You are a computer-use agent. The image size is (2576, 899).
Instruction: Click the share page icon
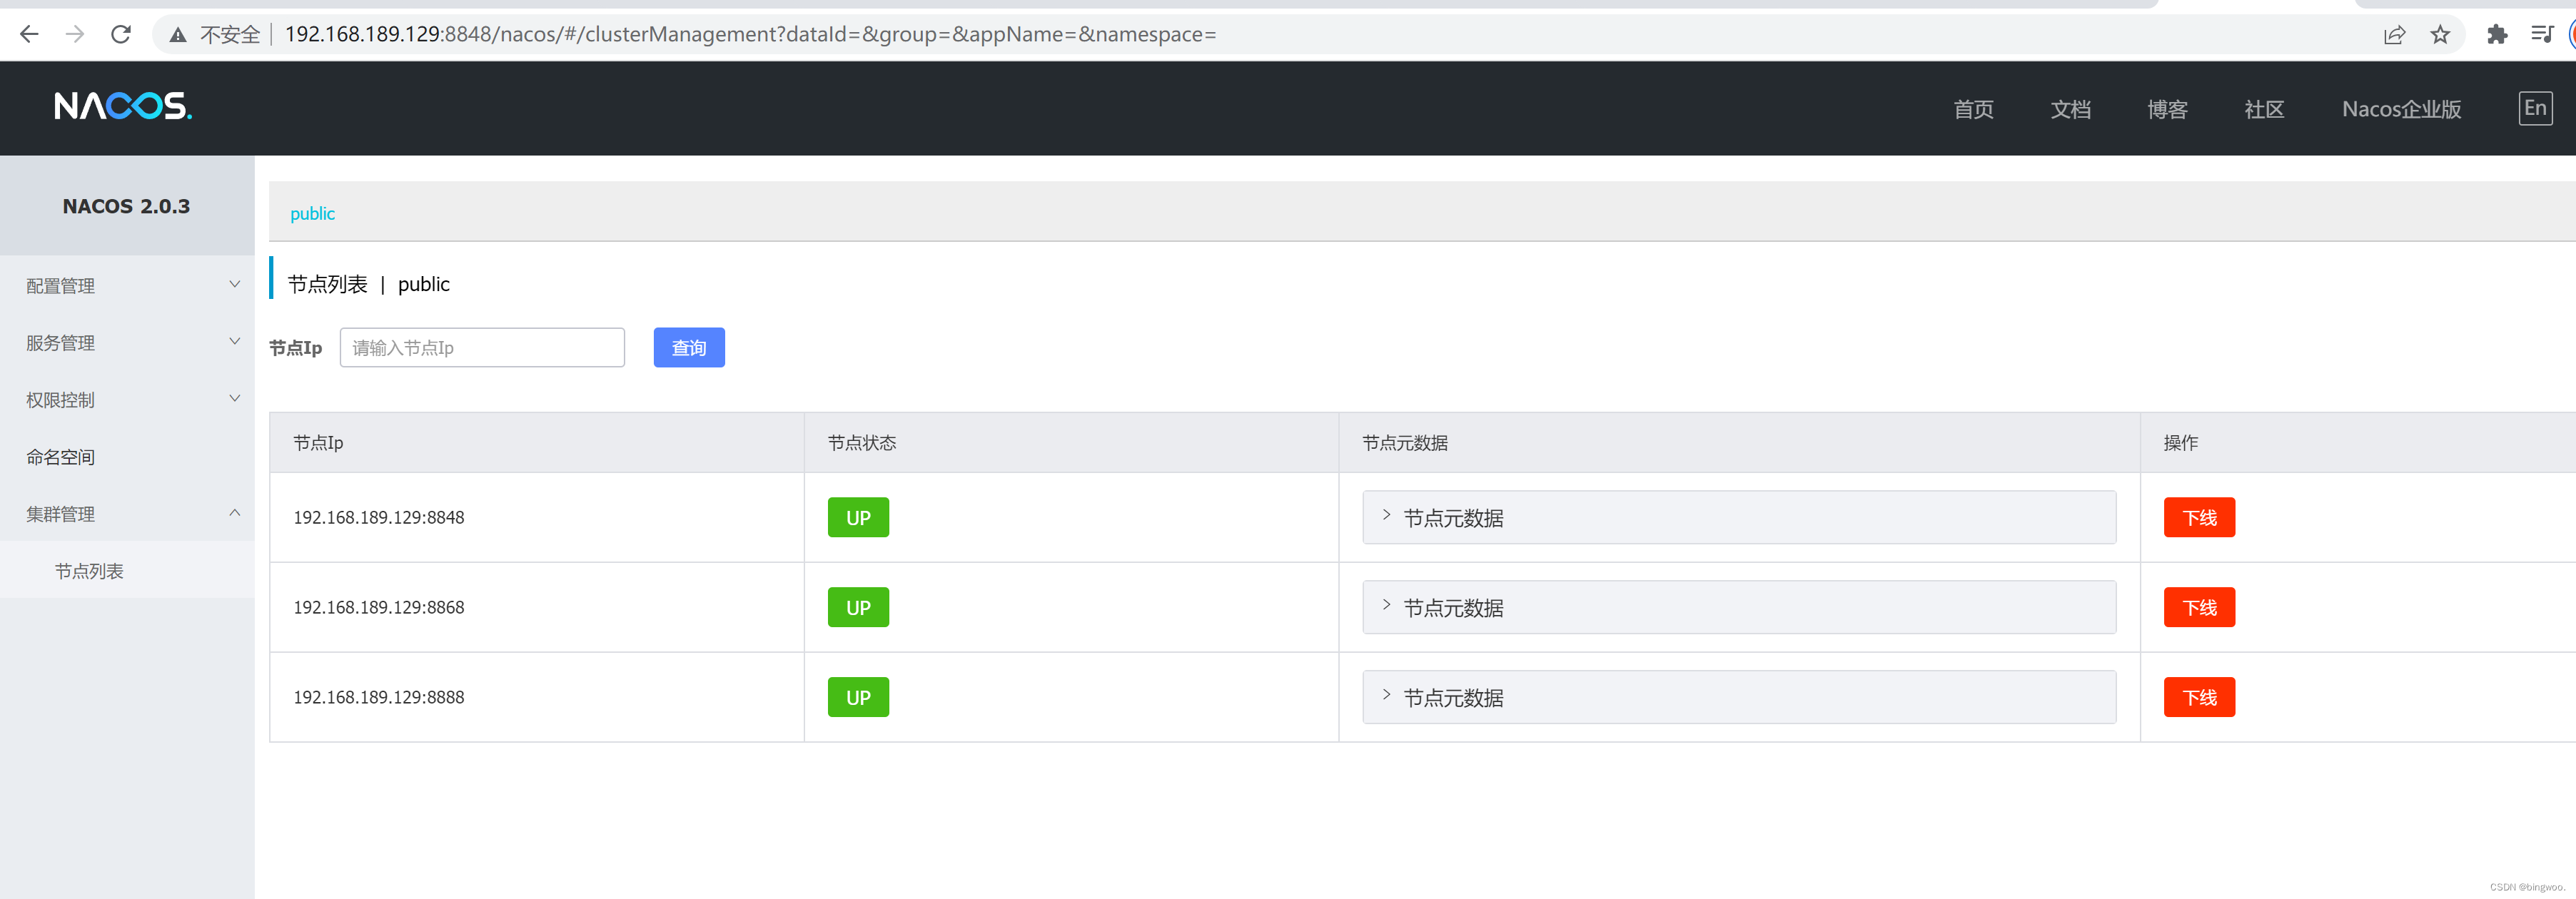(2394, 35)
